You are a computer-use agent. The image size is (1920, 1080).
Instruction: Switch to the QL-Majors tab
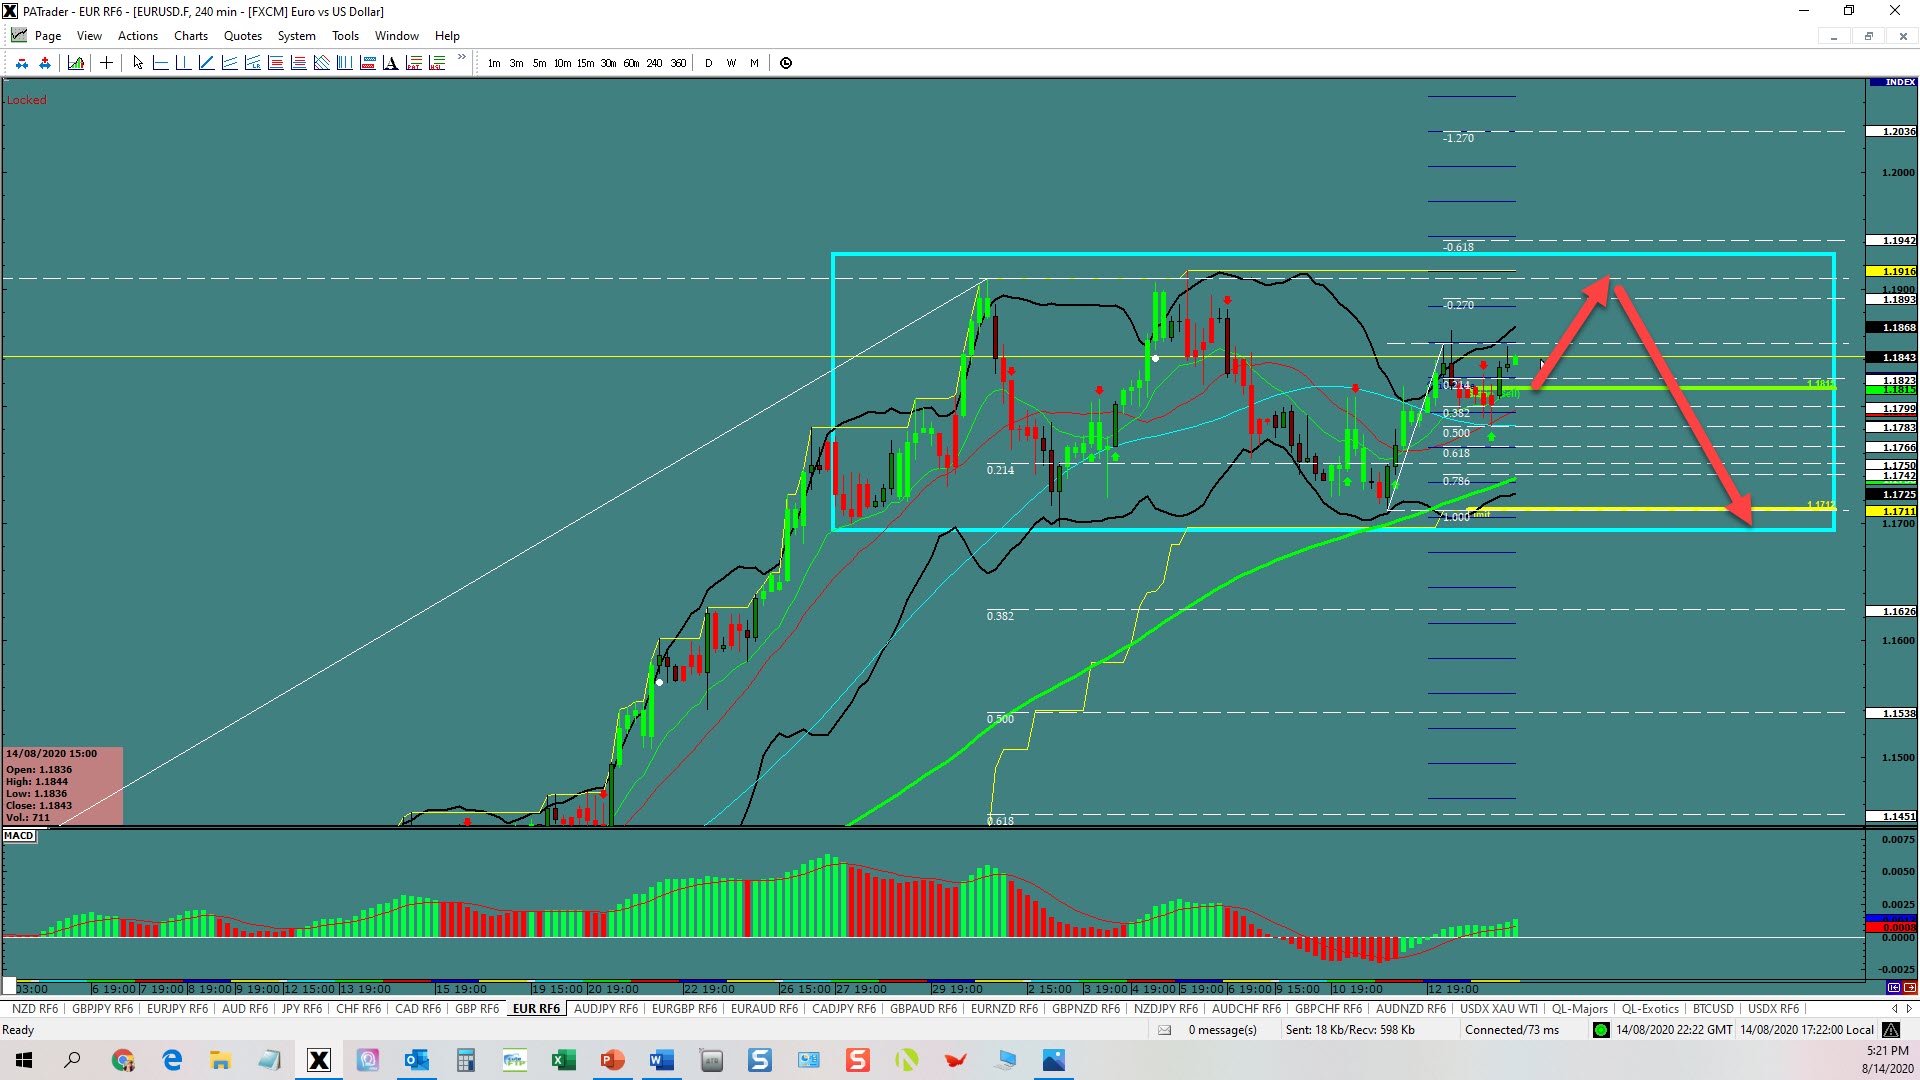click(1580, 1009)
